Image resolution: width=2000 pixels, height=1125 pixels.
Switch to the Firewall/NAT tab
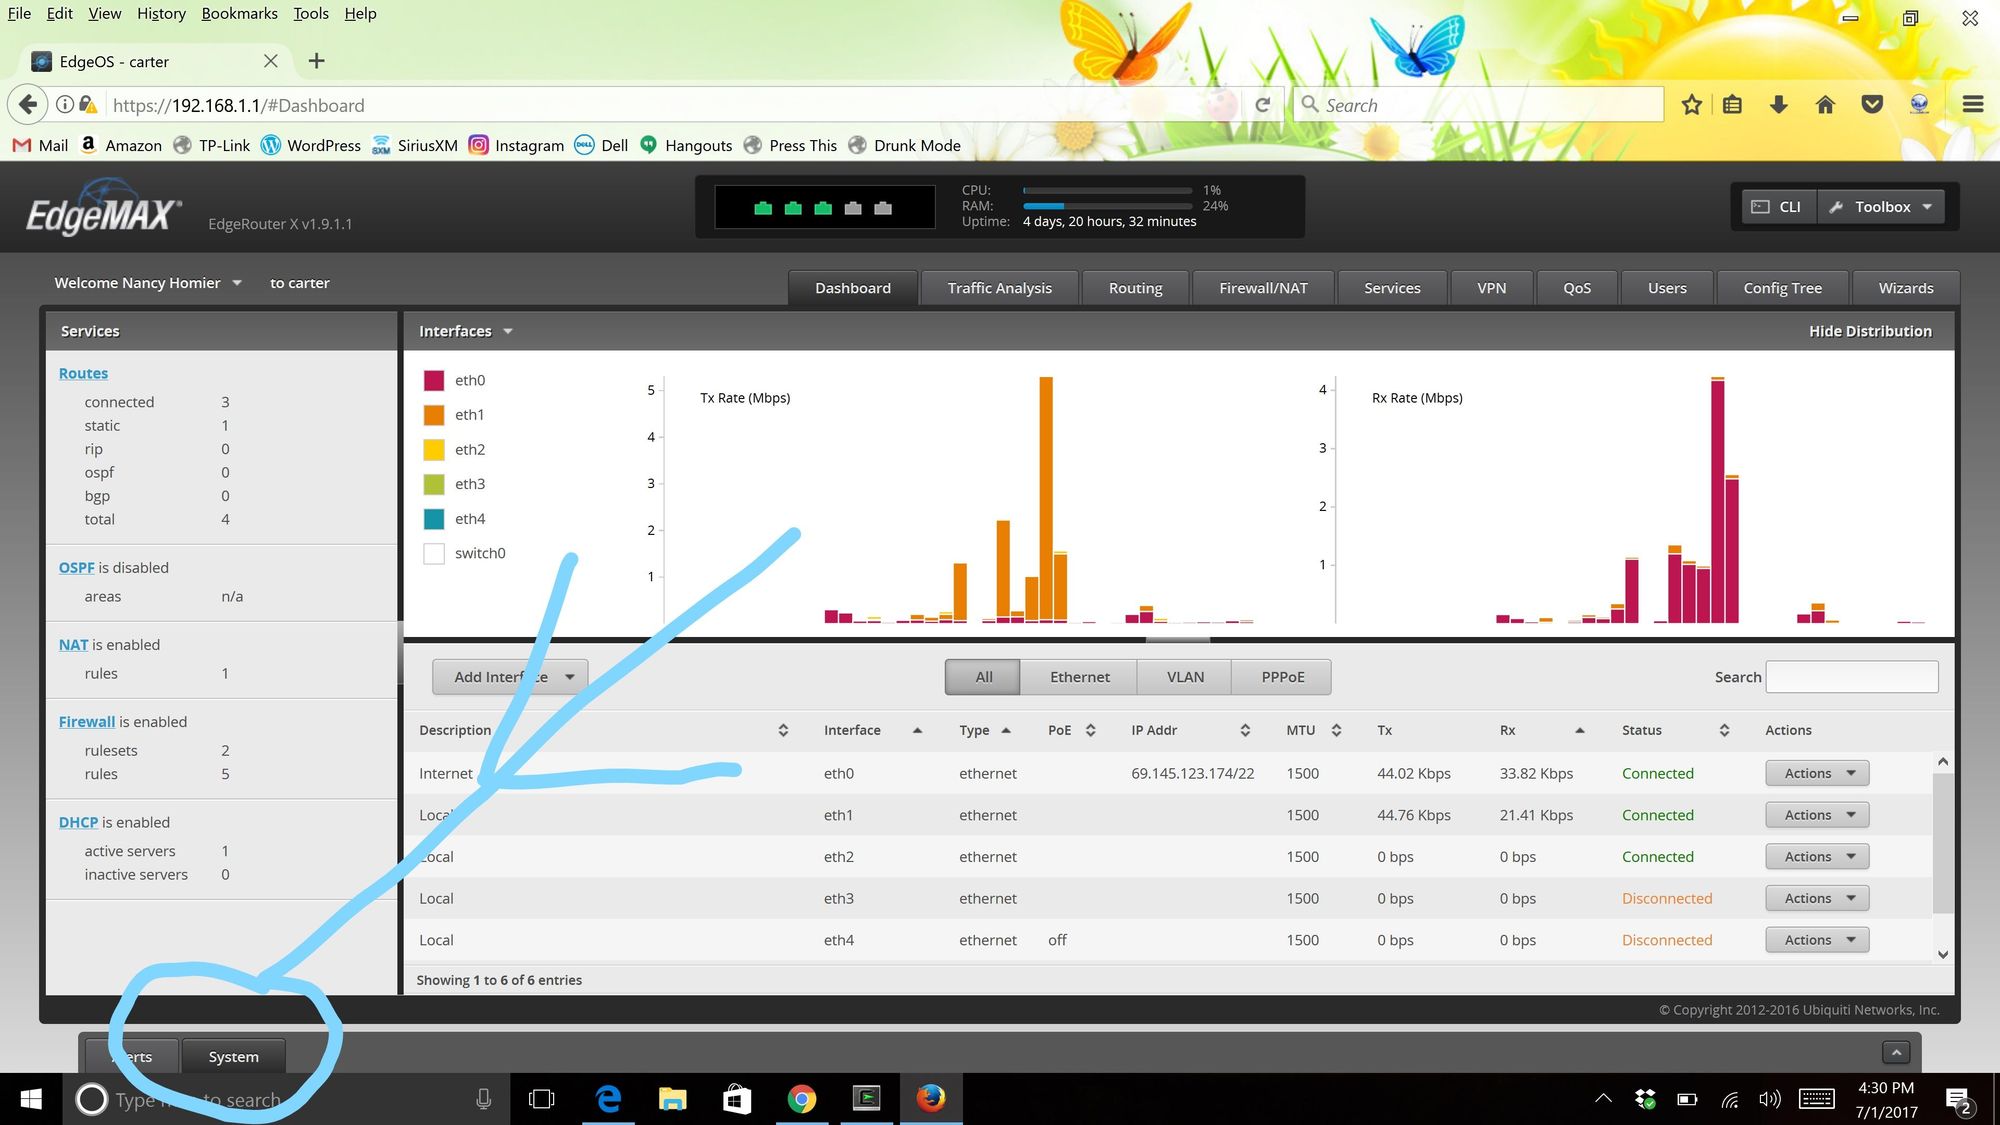(x=1263, y=288)
